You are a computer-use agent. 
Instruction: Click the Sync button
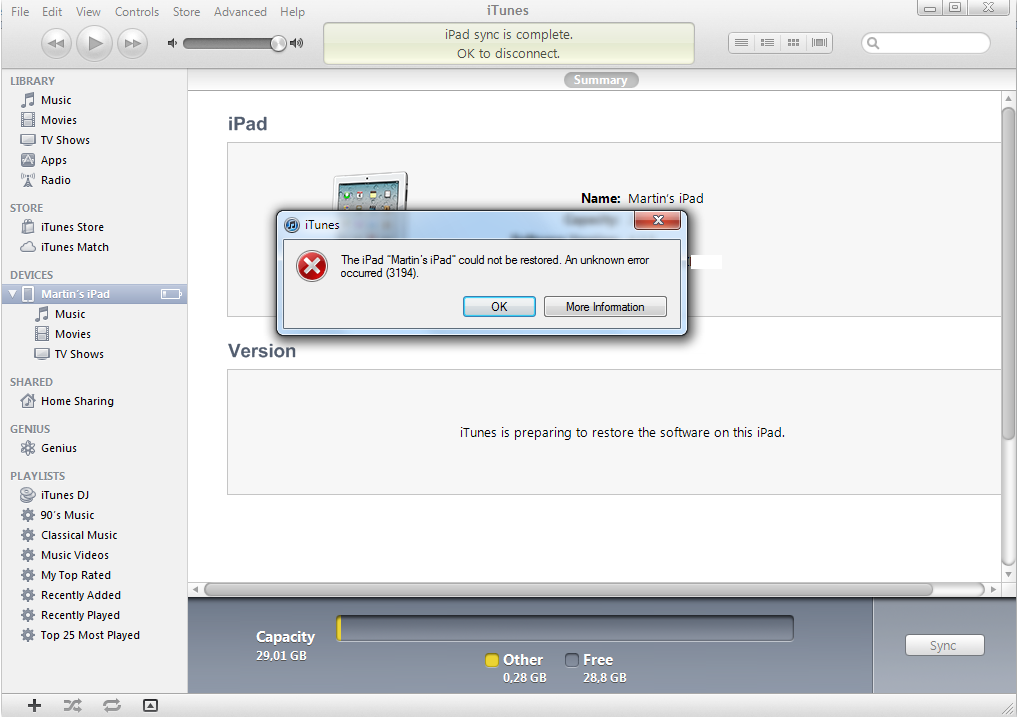pyautogui.click(x=945, y=645)
